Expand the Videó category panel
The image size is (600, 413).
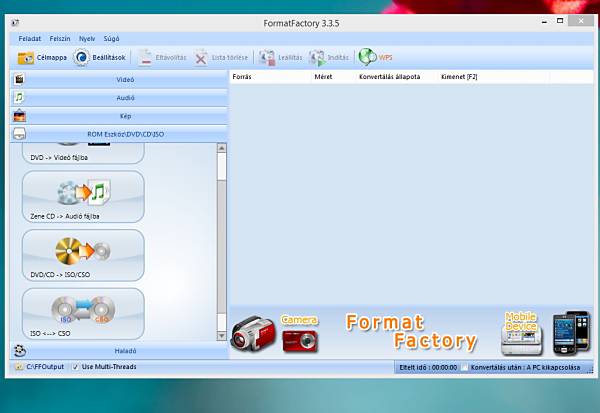pos(119,79)
